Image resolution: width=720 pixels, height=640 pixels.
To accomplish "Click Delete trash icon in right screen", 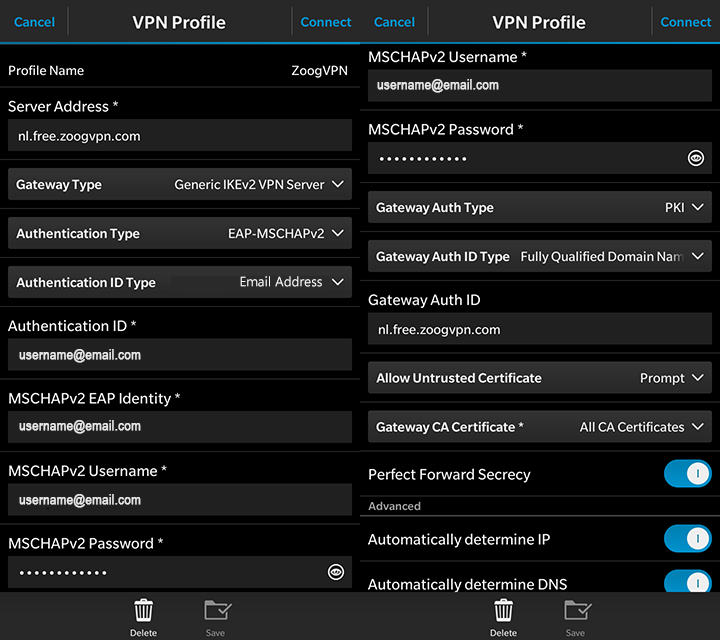I will click(503, 612).
